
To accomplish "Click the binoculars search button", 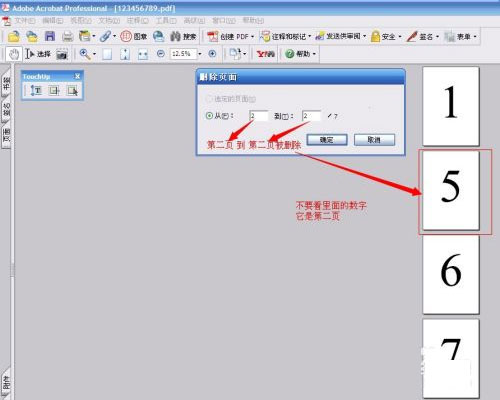I will pyautogui.click(x=183, y=36).
